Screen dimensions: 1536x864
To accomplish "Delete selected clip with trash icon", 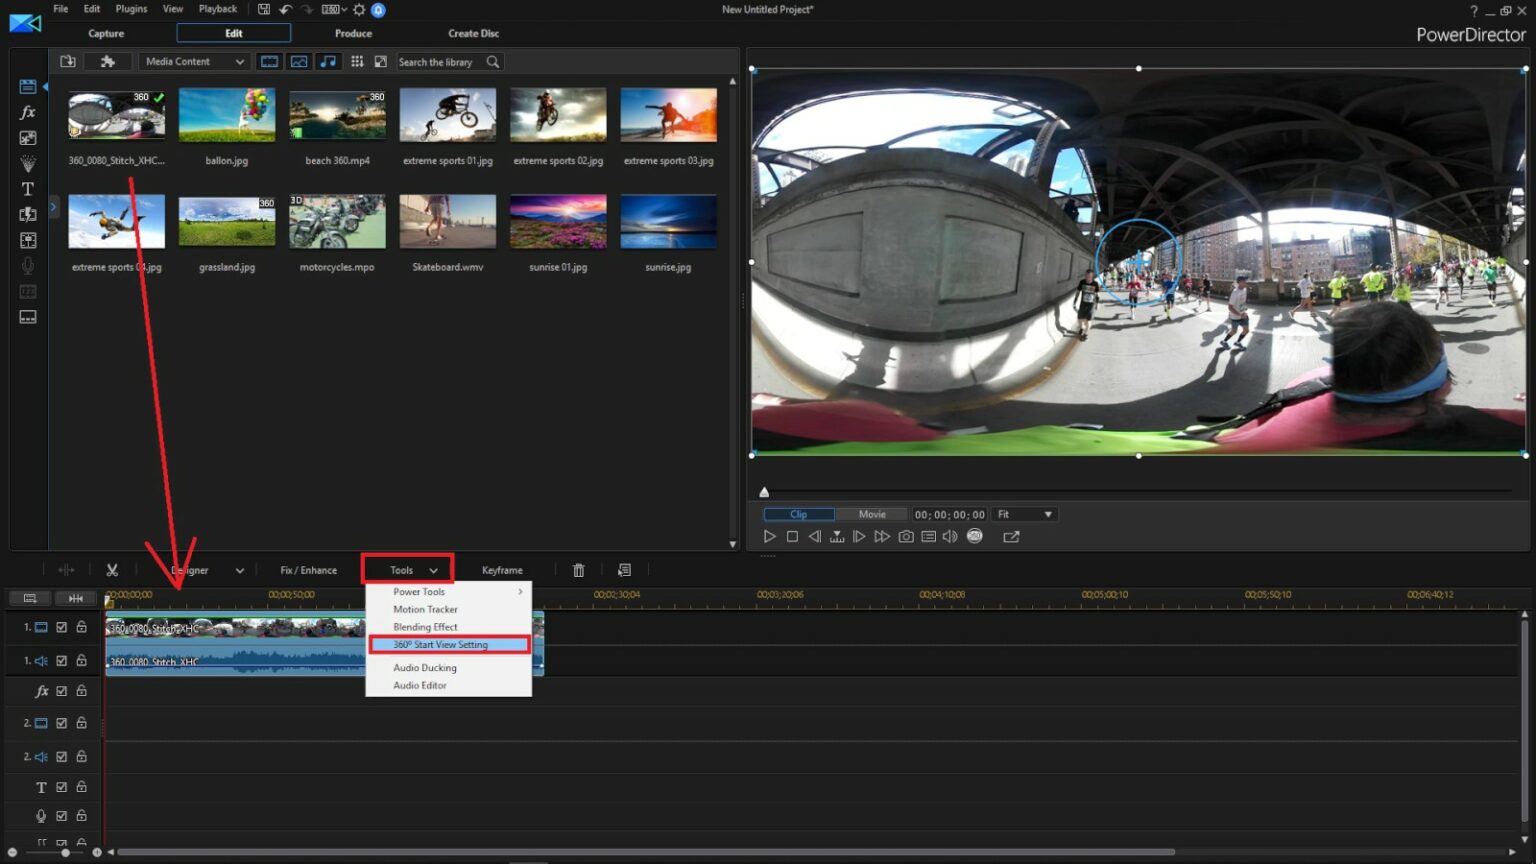I will [x=578, y=570].
